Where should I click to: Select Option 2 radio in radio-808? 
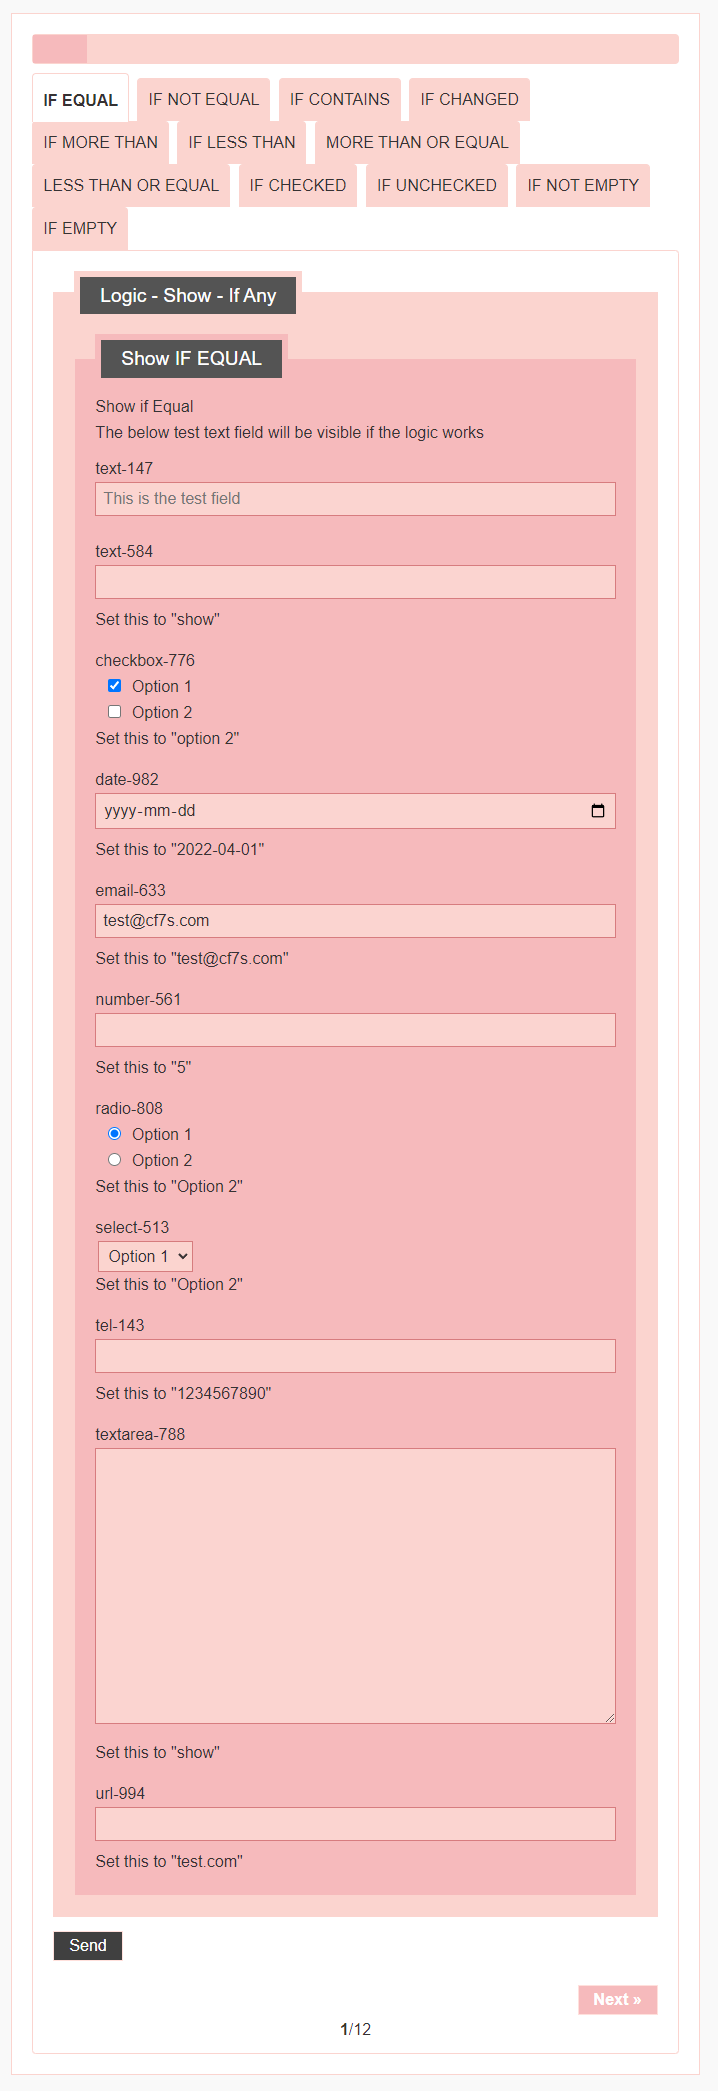coord(115,1160)
